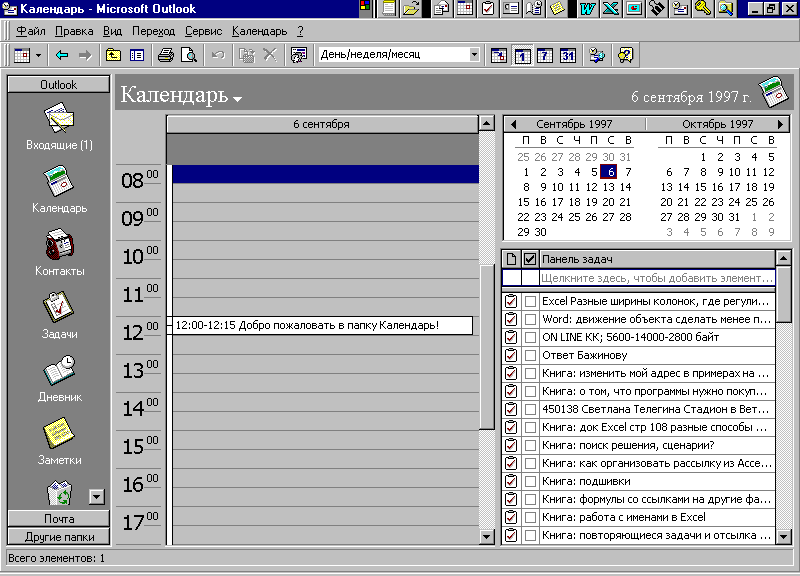Go forward with the right arrow icon
The width and height of the screenshot is (800, 576).
coord(85,55)
